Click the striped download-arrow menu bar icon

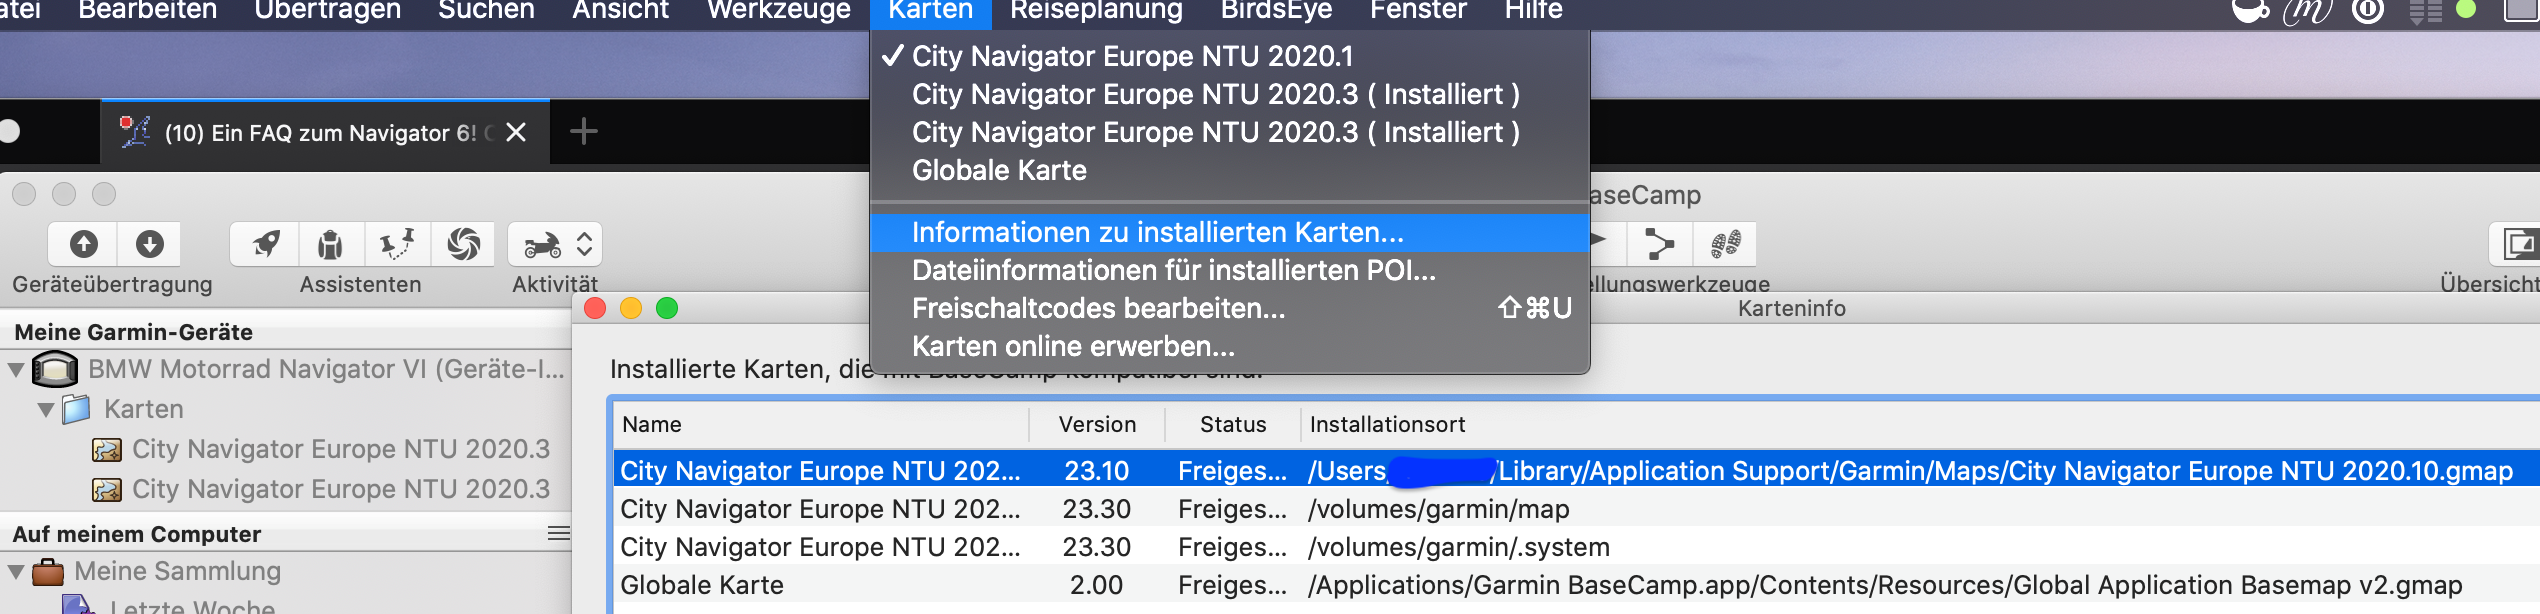[x=2425, y=11]
